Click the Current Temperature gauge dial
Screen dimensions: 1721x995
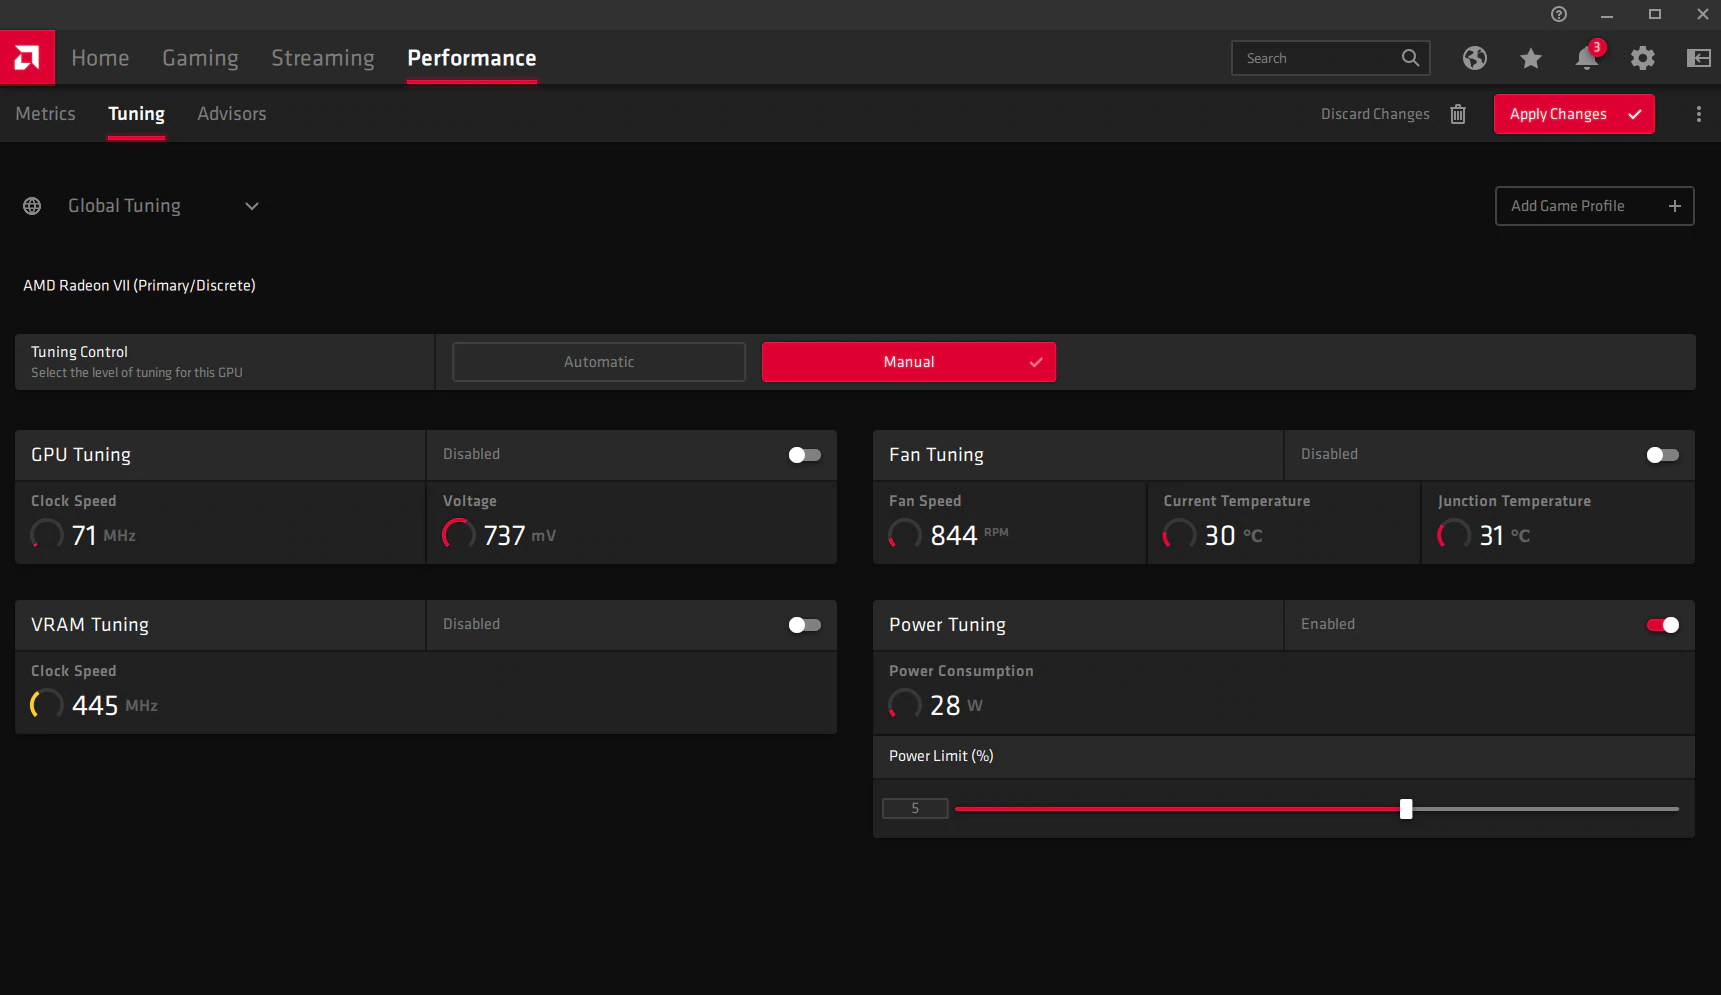pos(1179,535)
